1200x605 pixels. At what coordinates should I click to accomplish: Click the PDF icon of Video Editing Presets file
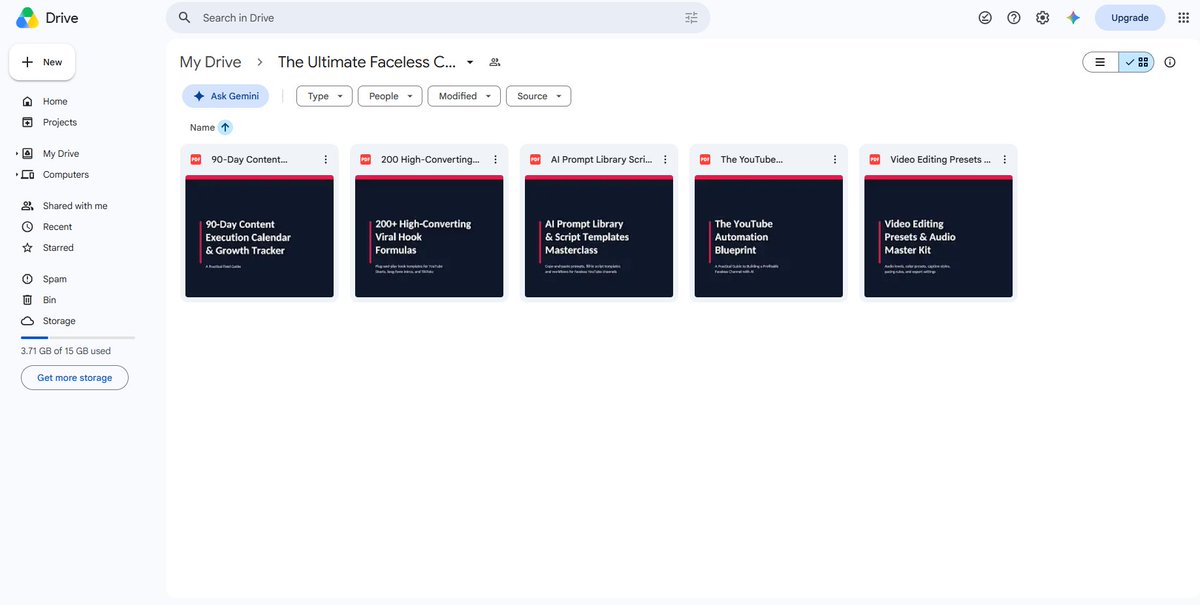pos(875,159)
